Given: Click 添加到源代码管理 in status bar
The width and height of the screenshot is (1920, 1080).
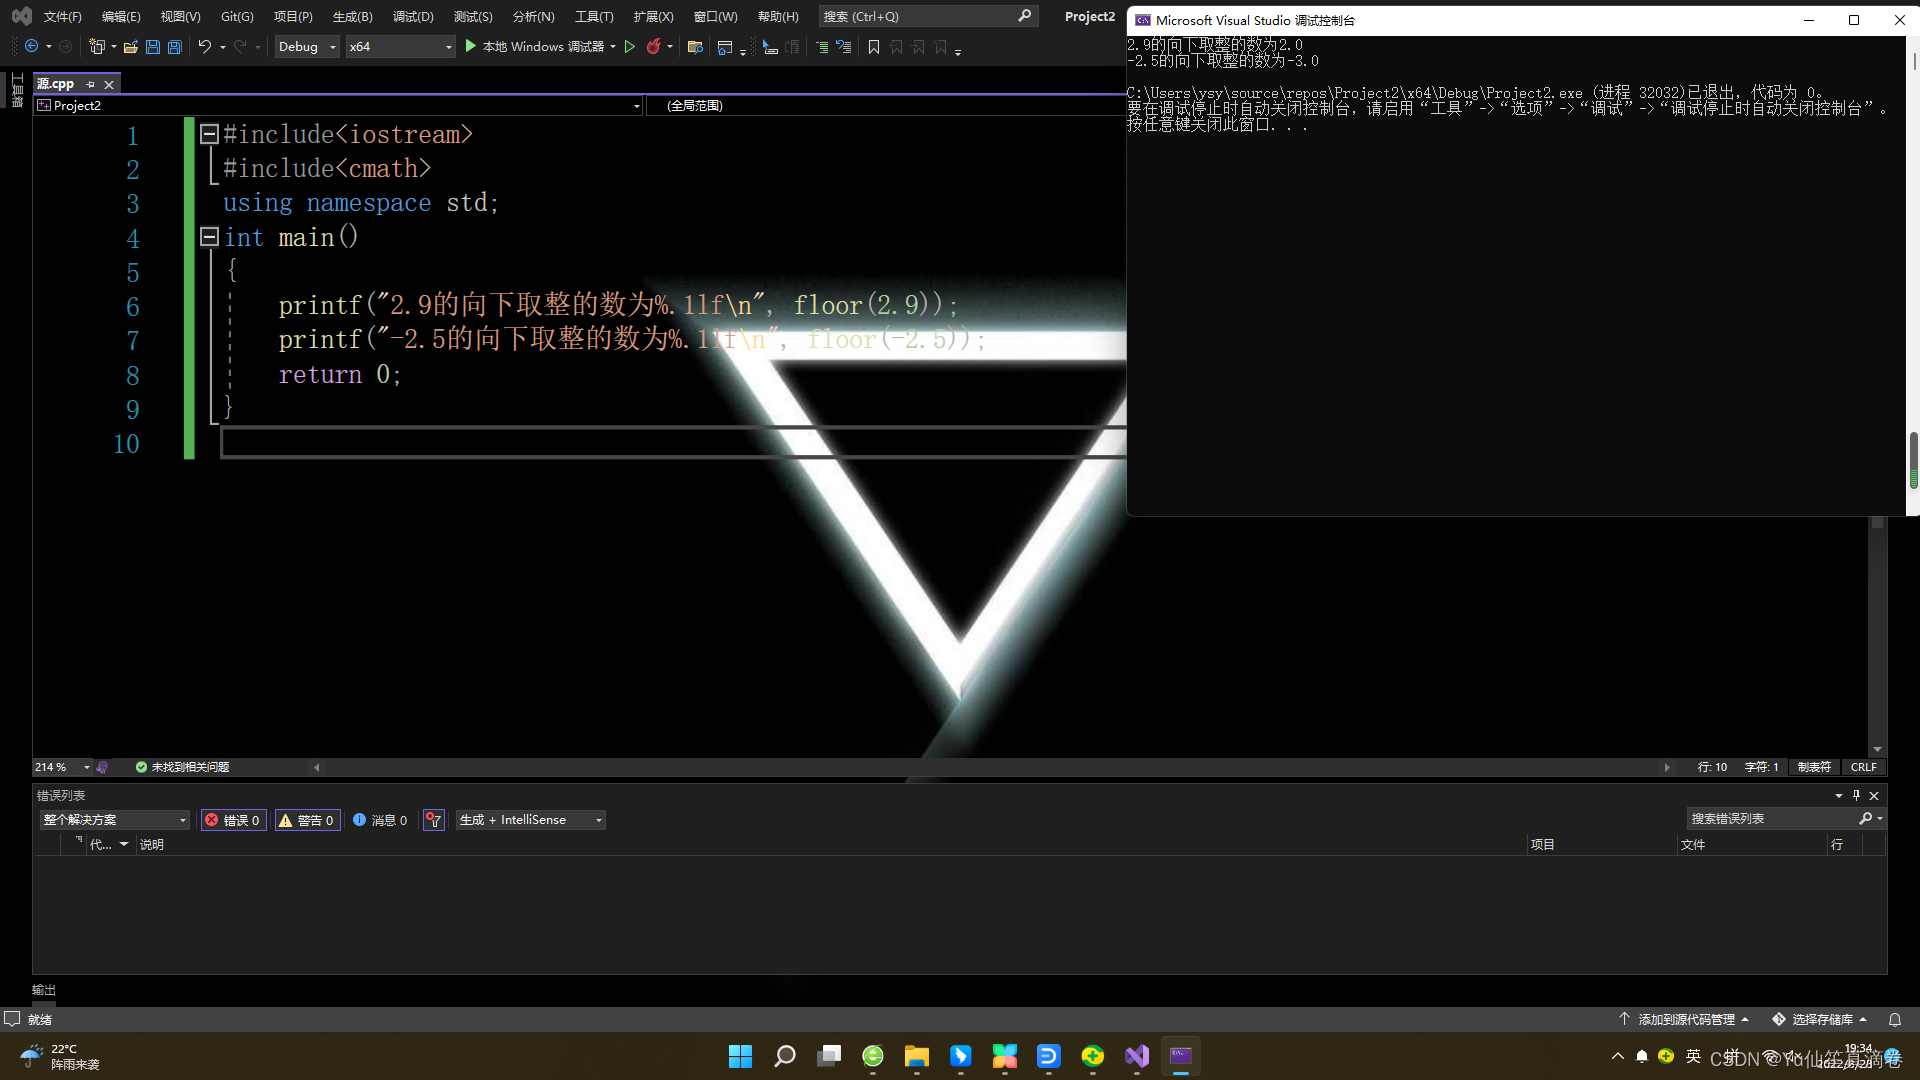Looking at the screenshot, I should click(1686, 1019).
